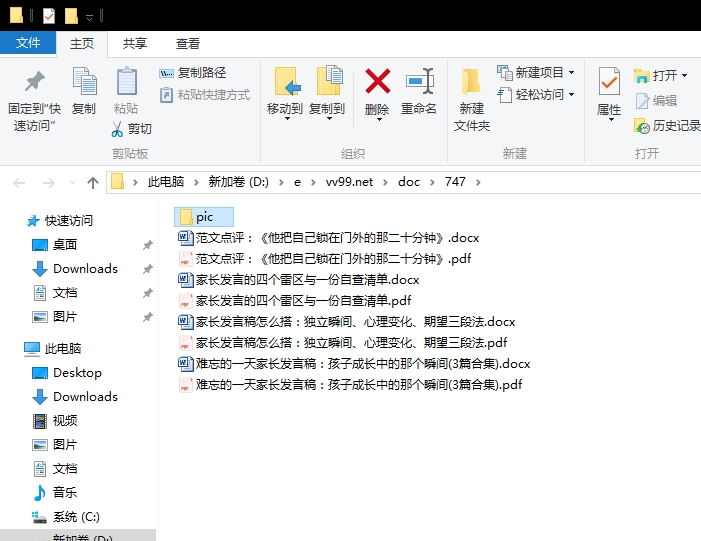Select 家长发言稿怎么搭 .docx file

pos(346,321)
